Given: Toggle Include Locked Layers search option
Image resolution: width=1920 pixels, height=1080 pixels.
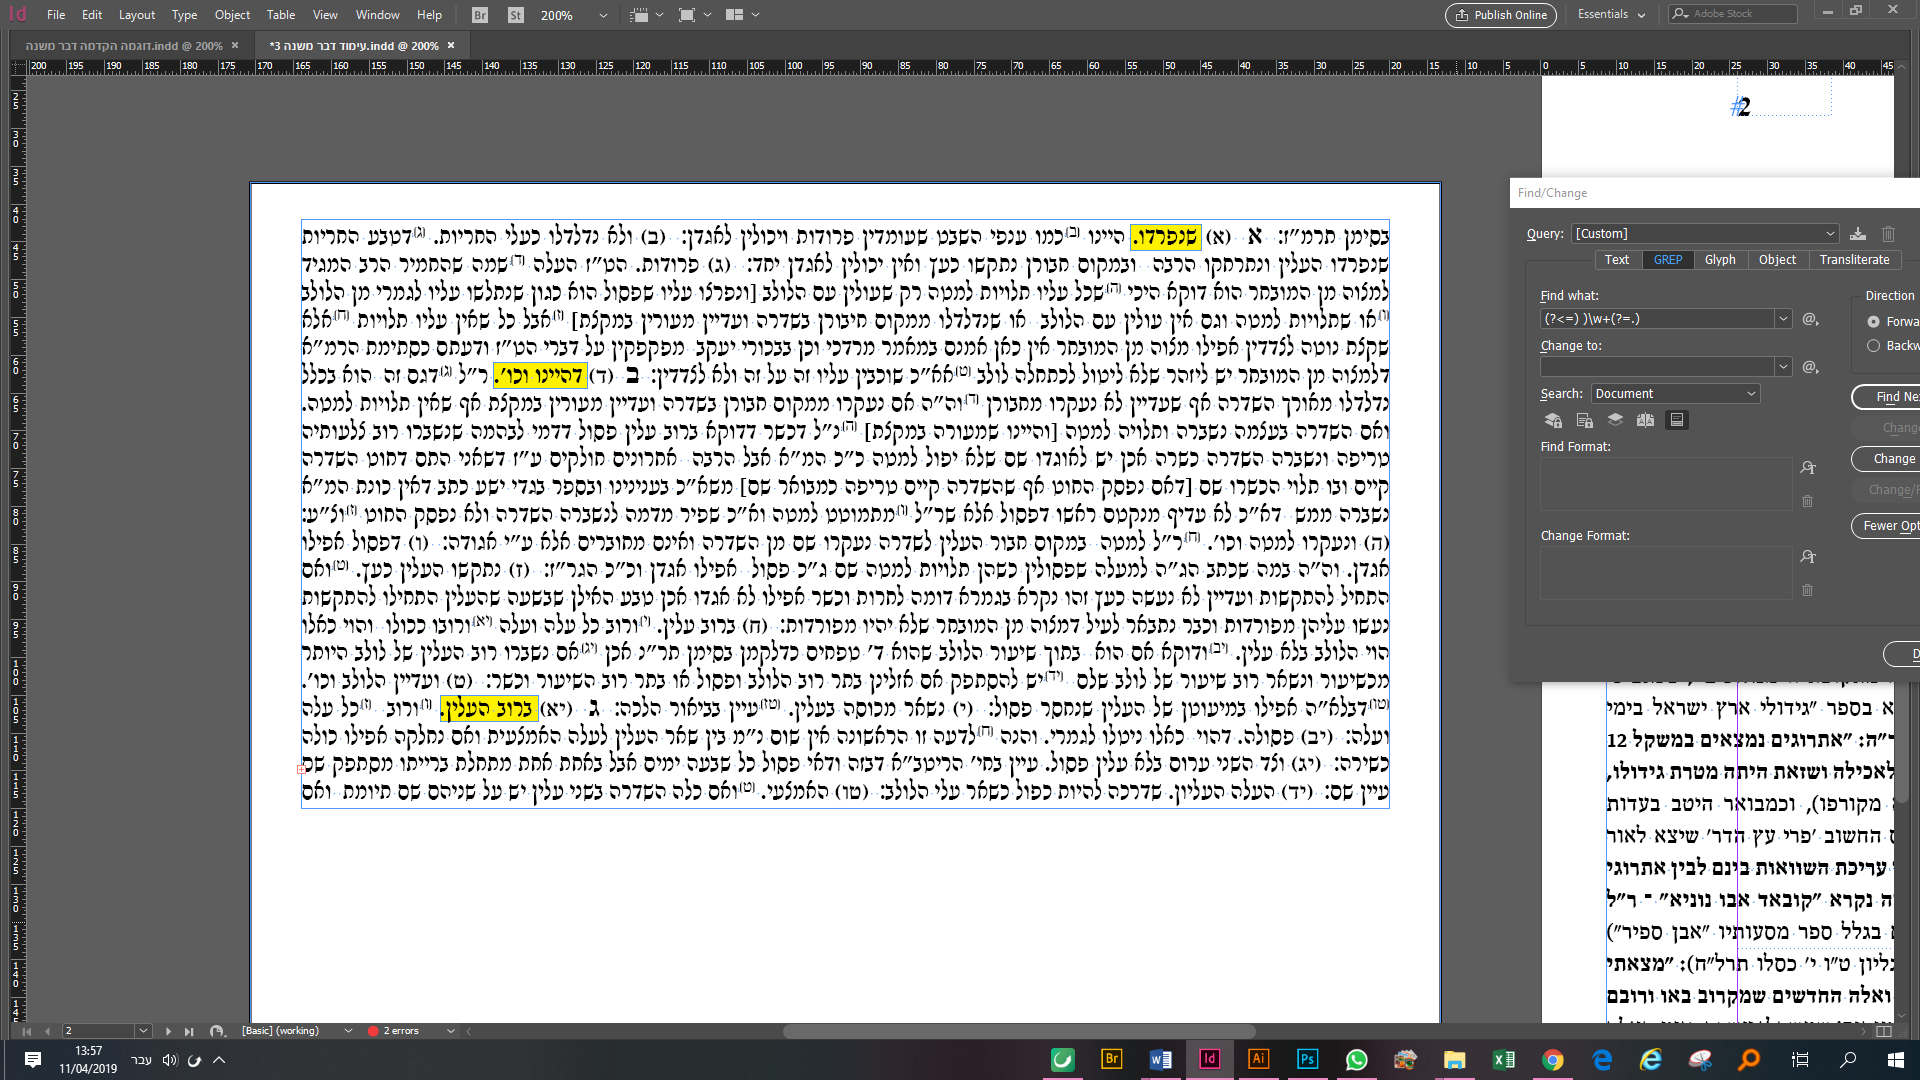Looking at the screenshot, I should [1553, 420].
